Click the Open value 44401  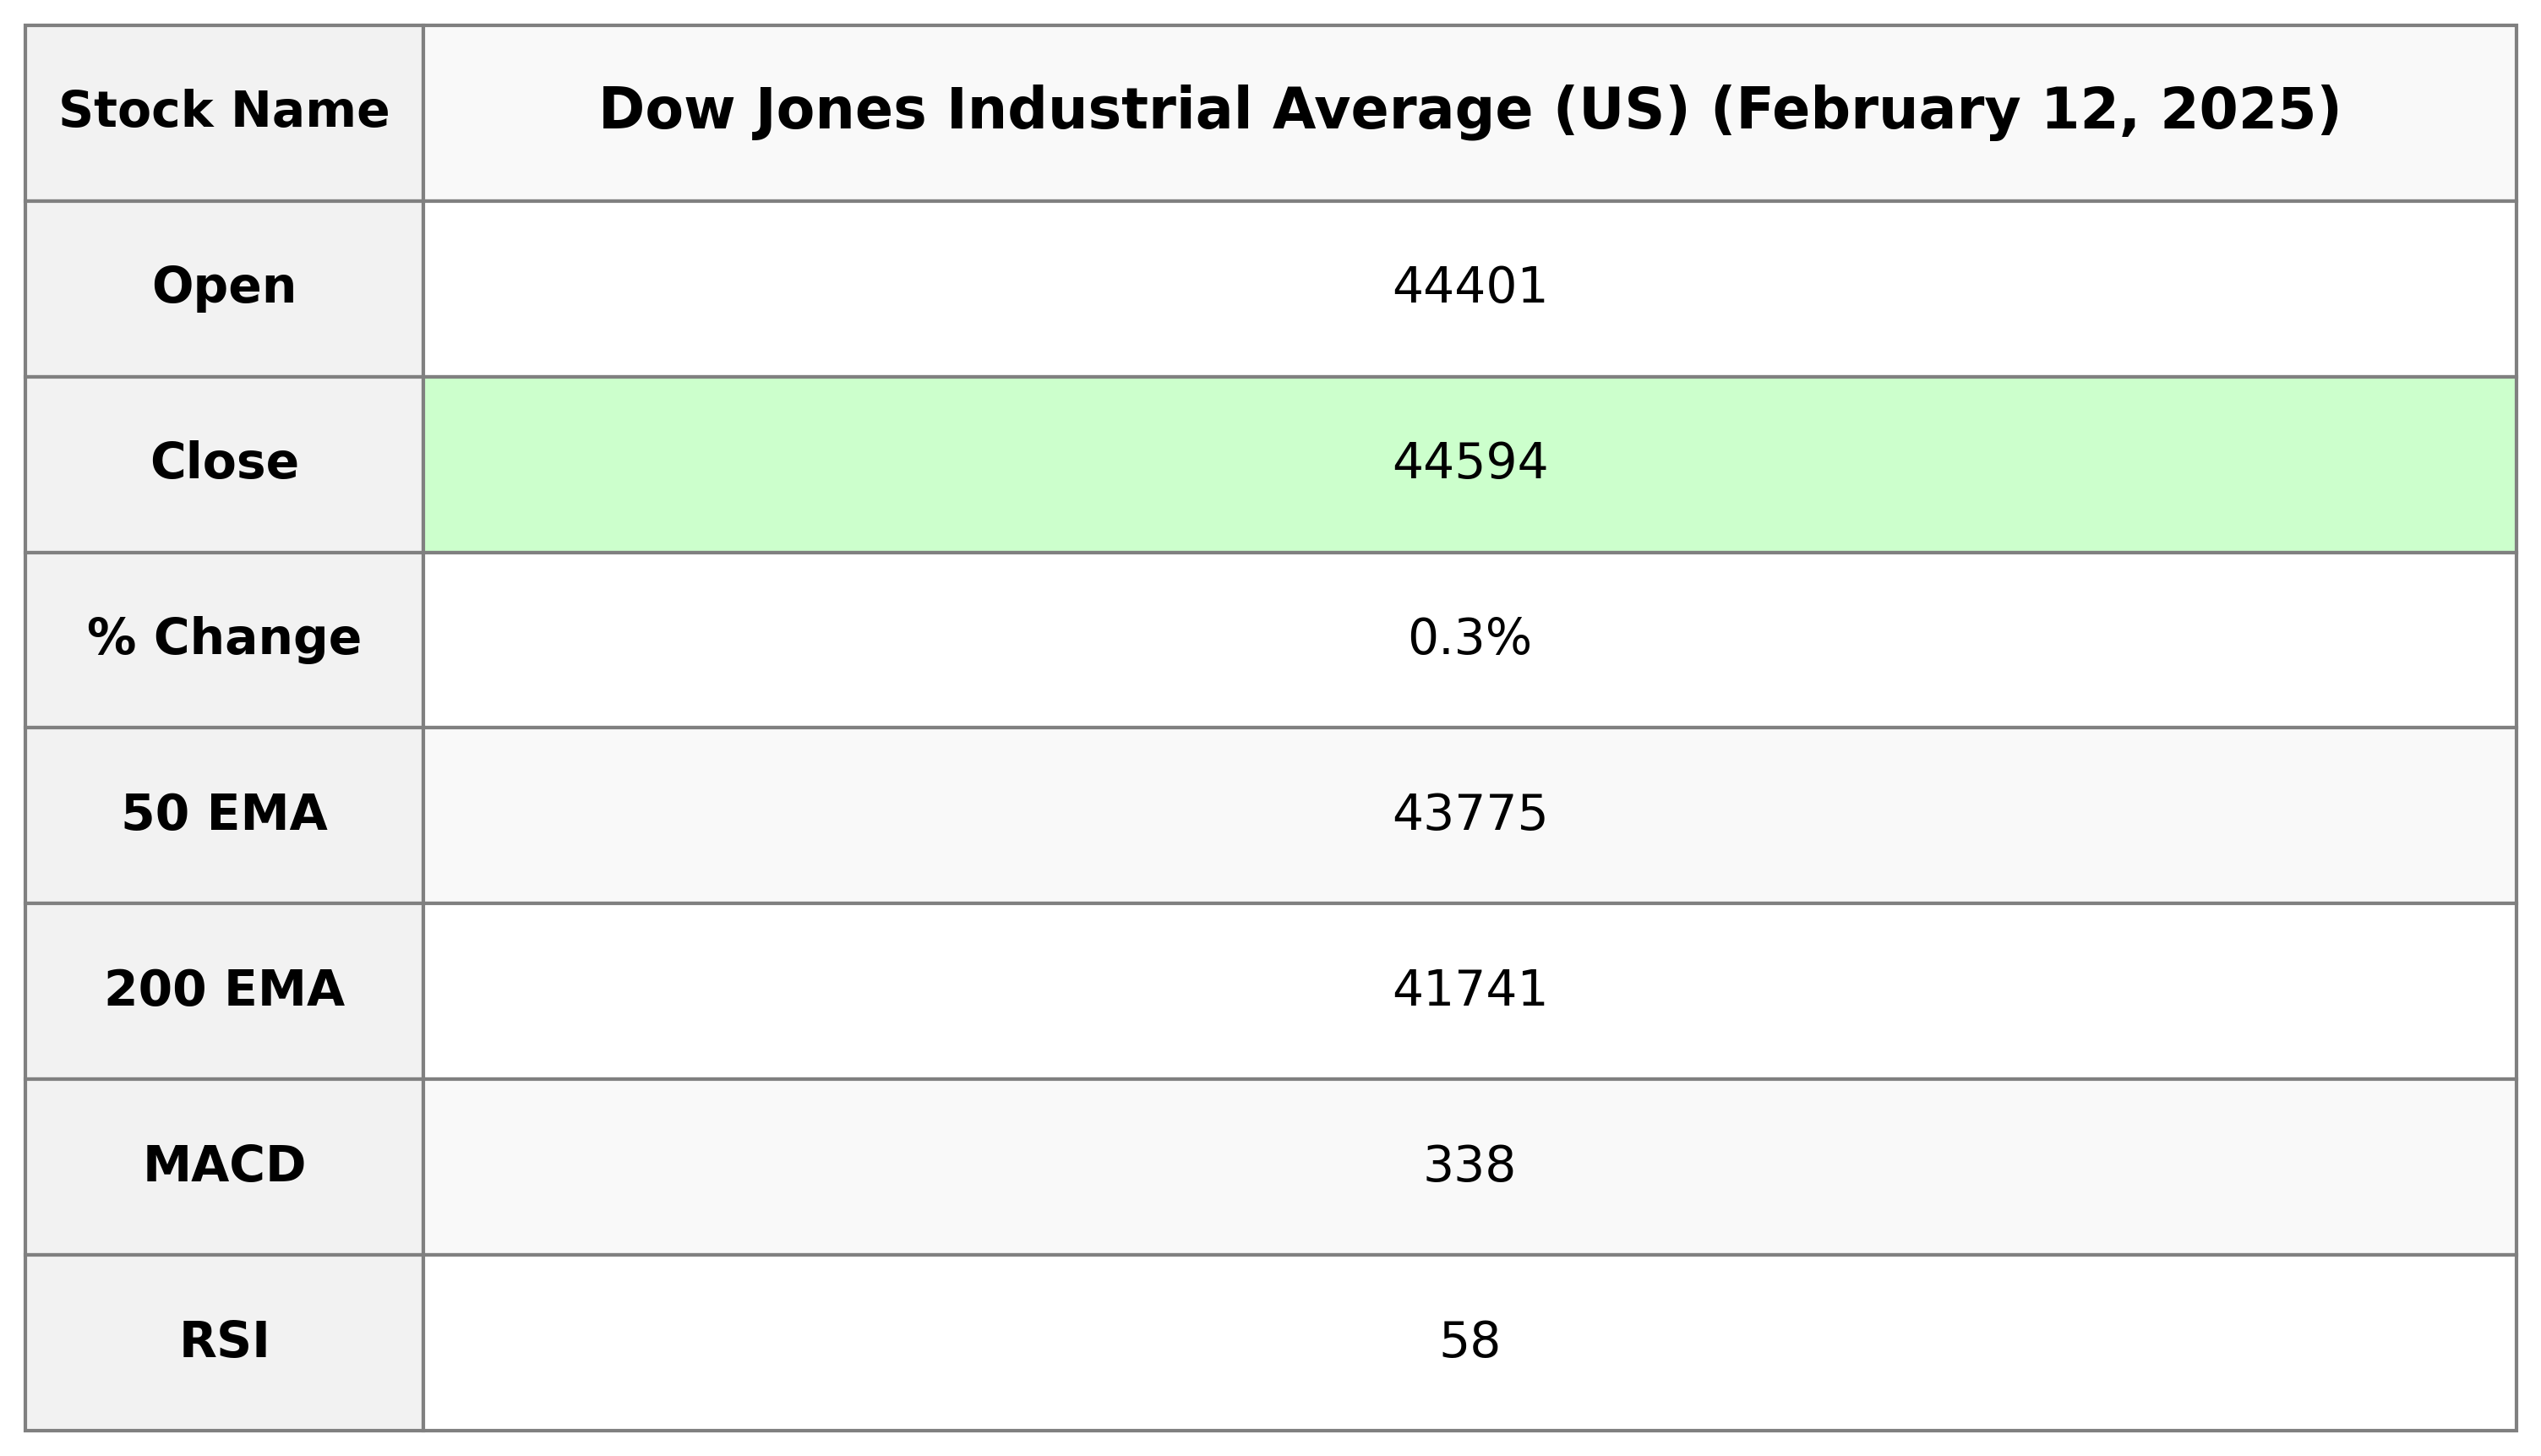pos(1469,287)
